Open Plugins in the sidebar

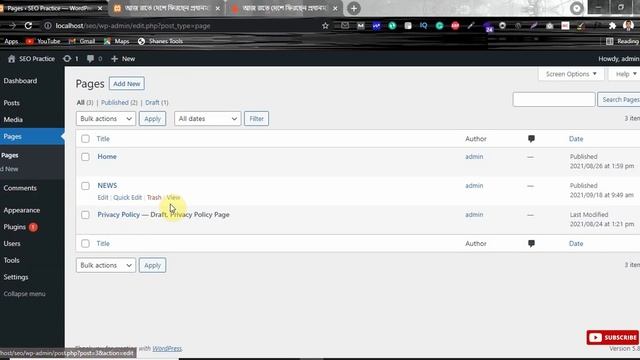[15, 227]
